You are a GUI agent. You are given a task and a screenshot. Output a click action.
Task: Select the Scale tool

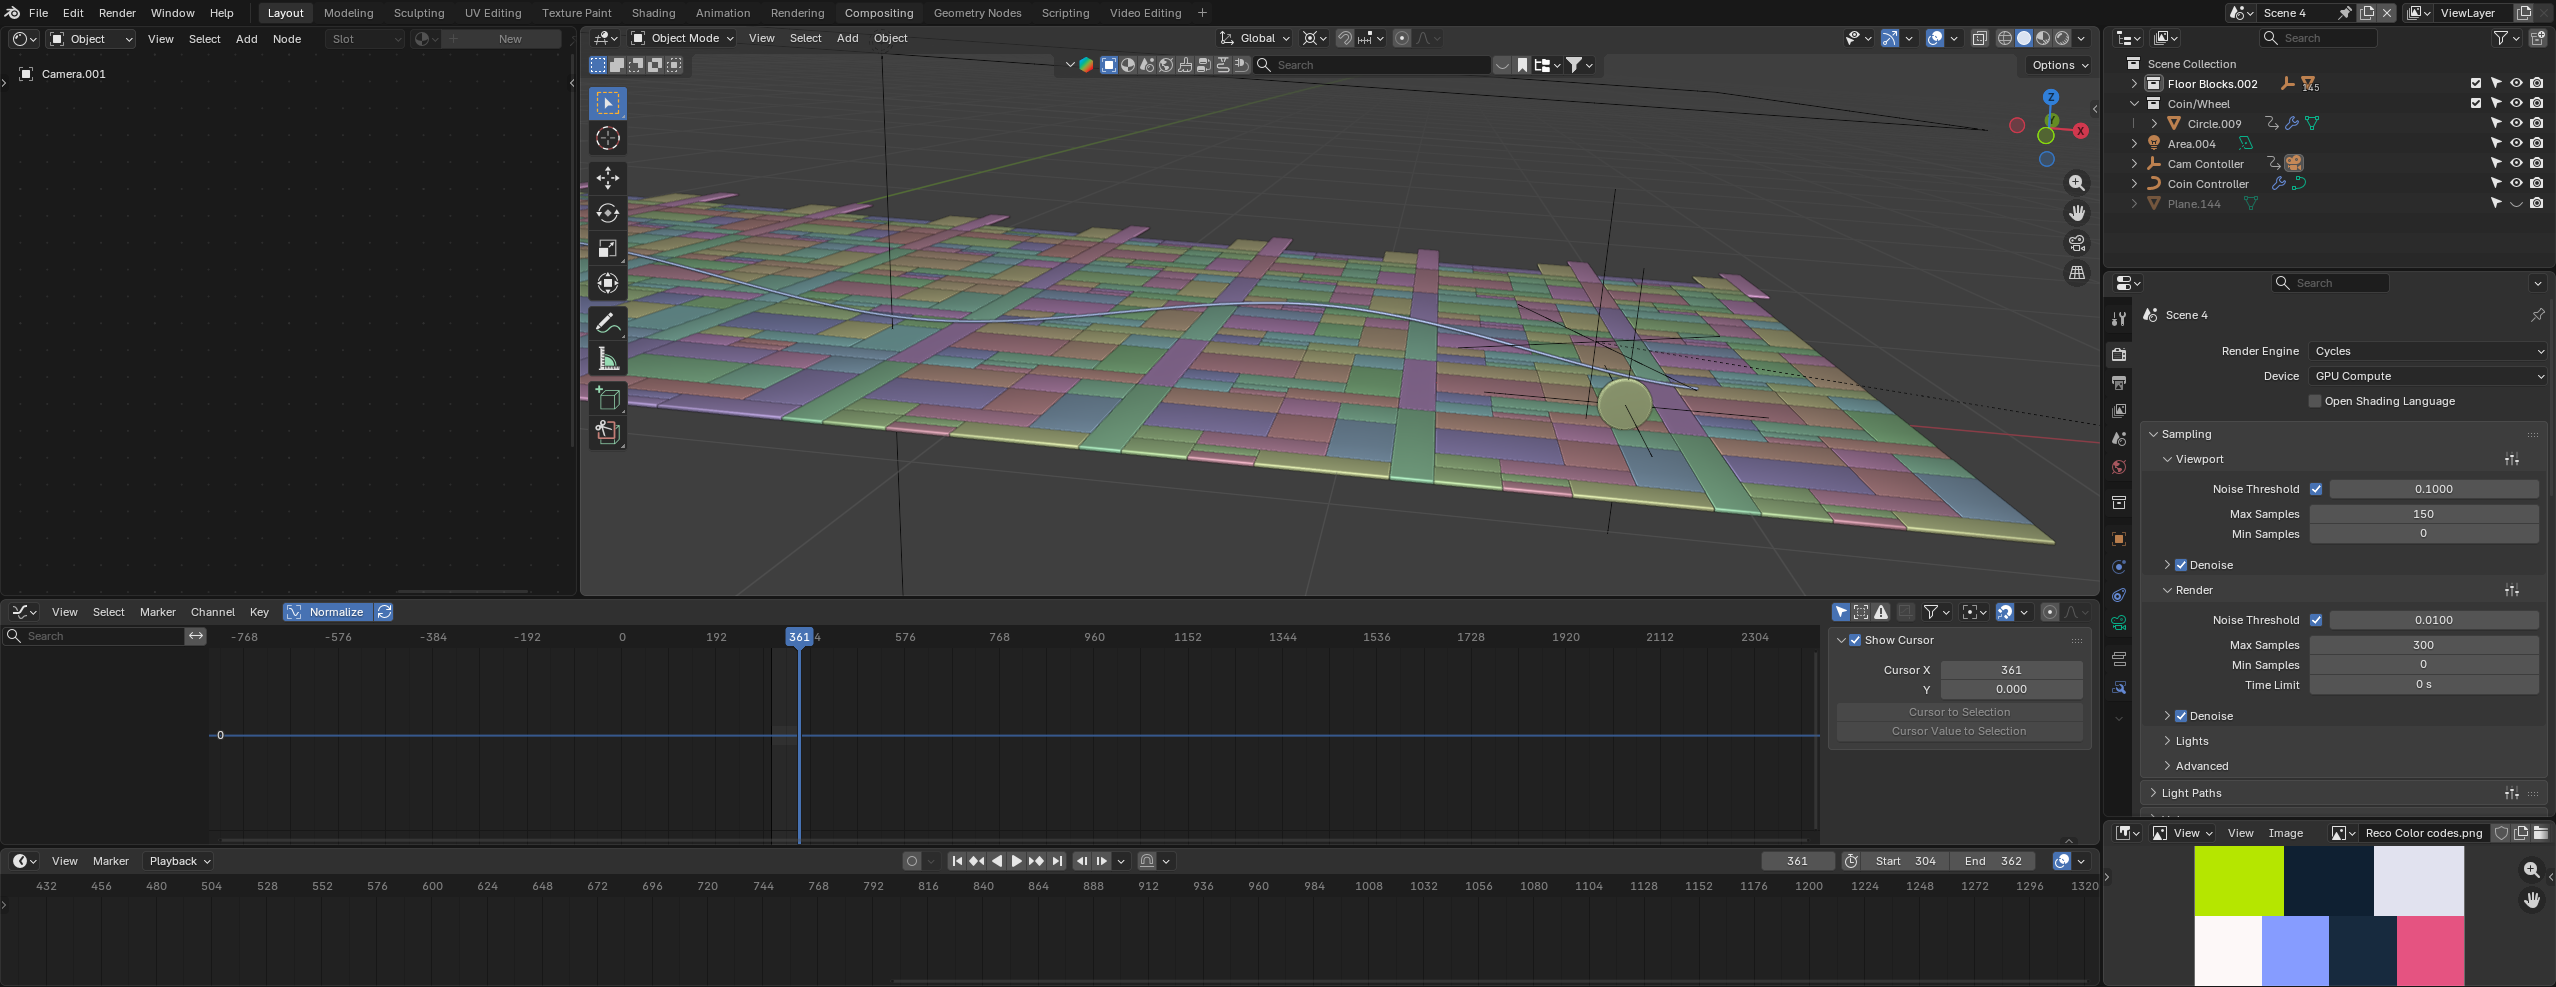(607, 248)
